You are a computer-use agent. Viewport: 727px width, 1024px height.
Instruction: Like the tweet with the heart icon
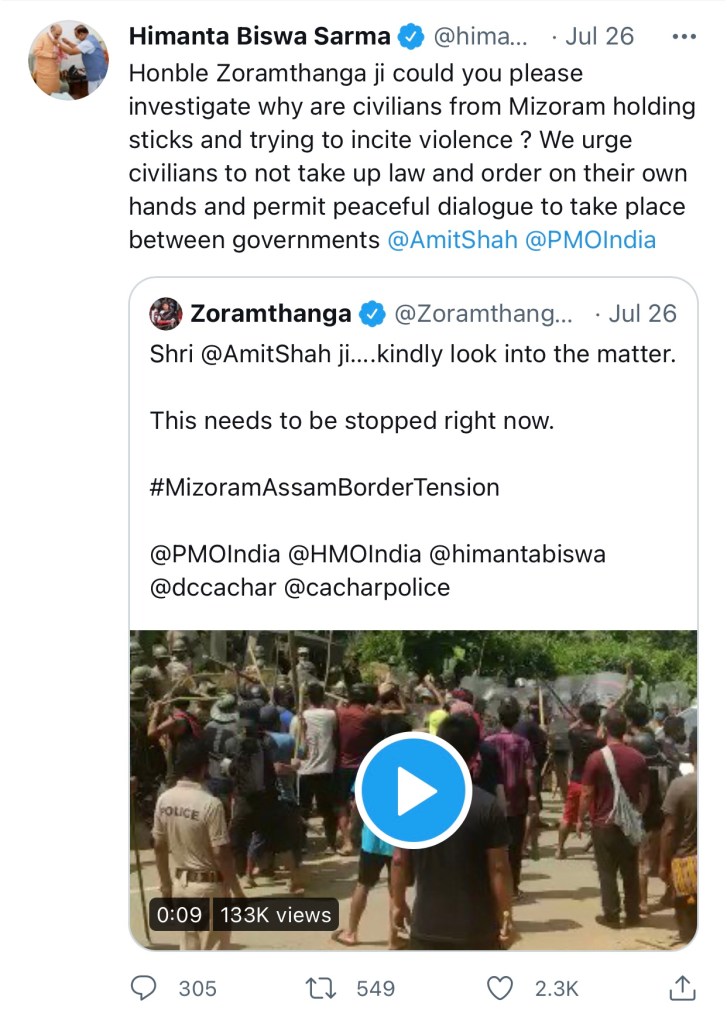(x=499, y=988)
